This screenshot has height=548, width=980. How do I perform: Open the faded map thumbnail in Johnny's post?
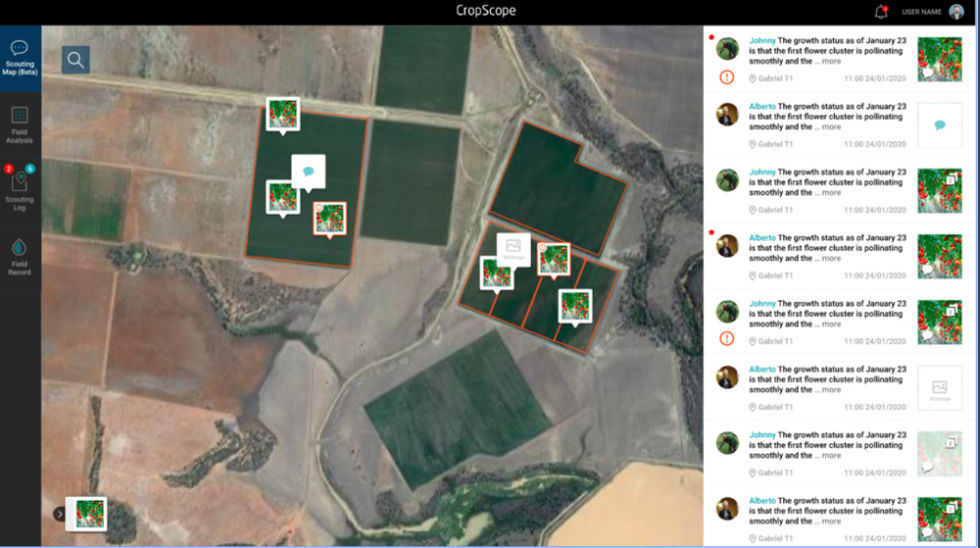(939, 454)
